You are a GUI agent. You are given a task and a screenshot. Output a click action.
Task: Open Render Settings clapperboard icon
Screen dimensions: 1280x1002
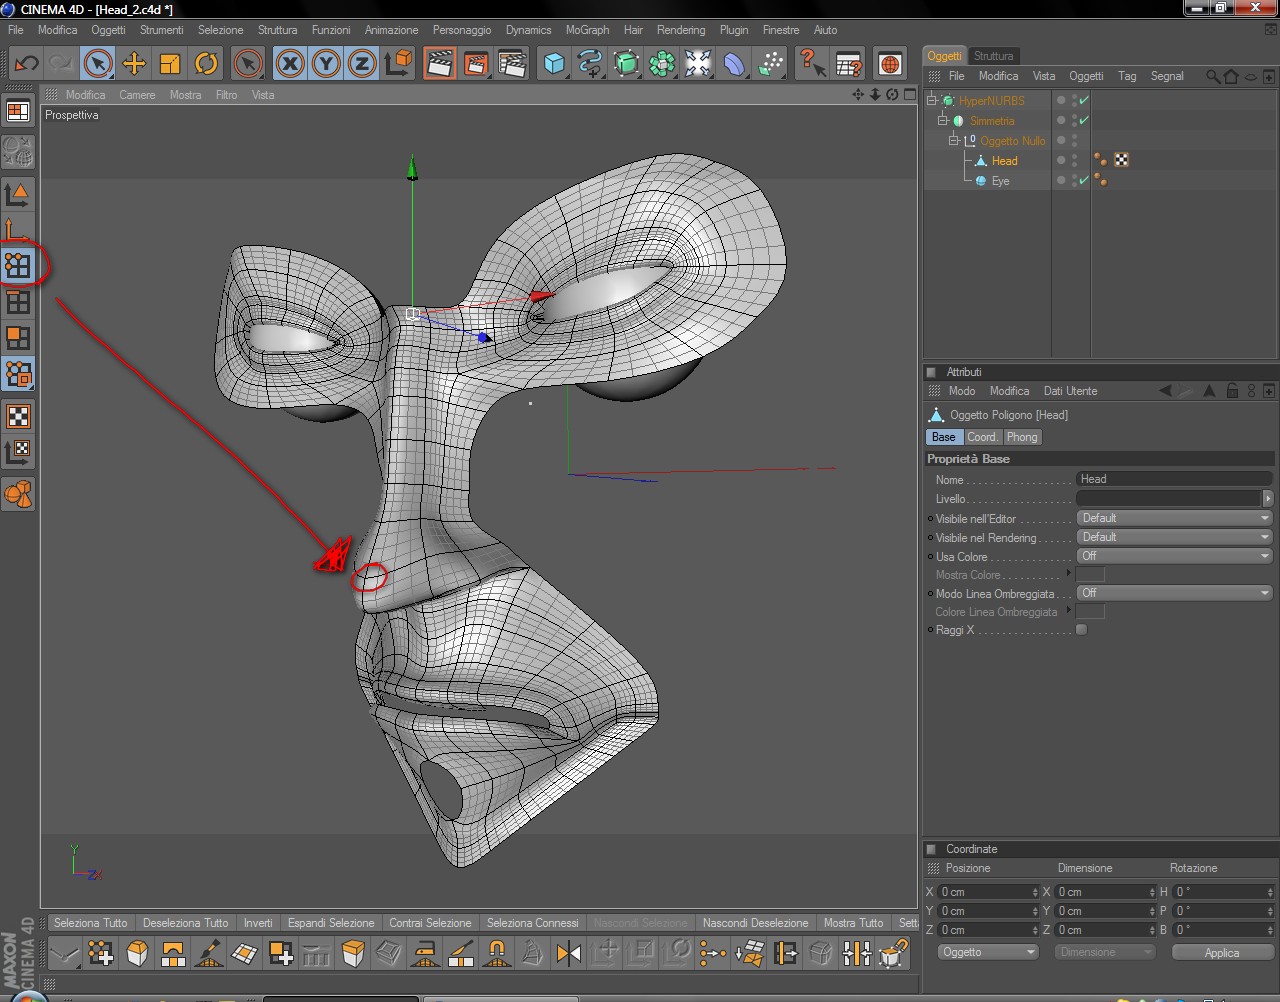(512, 64)
